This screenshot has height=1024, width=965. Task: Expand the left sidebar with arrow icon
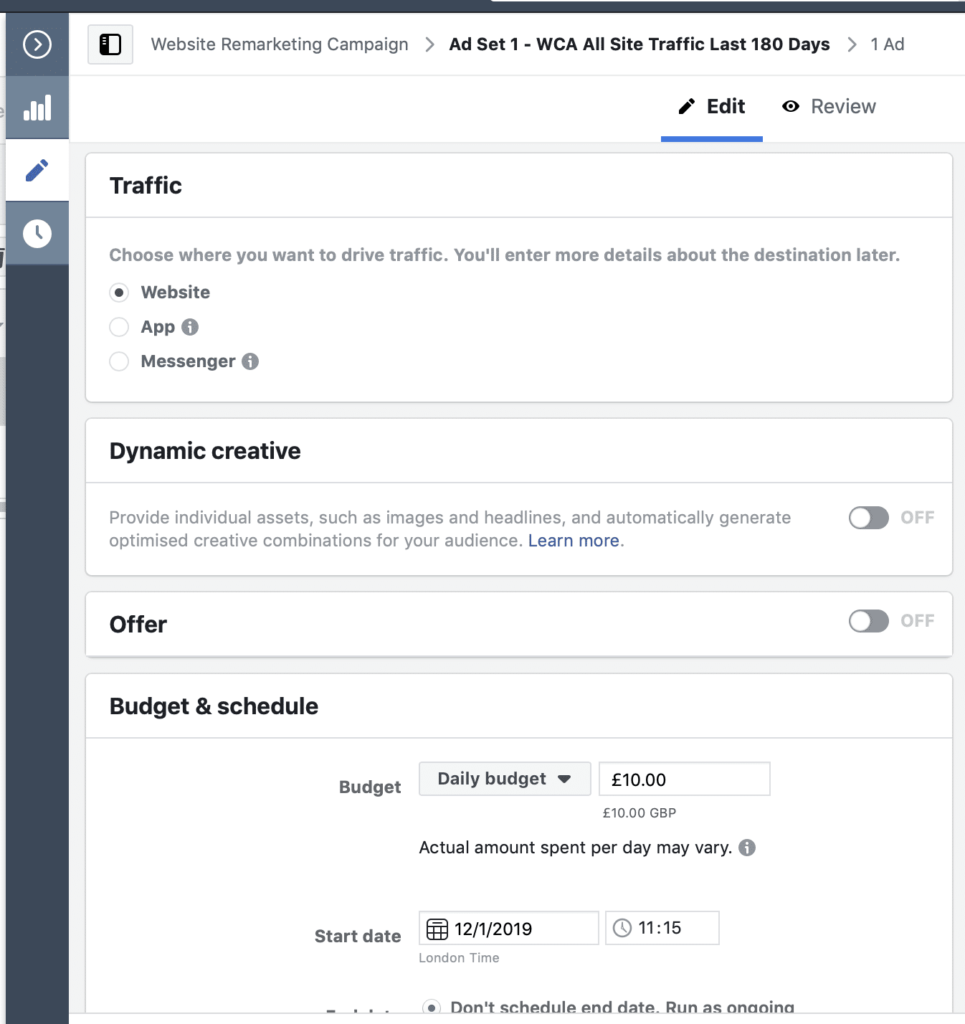37,44
